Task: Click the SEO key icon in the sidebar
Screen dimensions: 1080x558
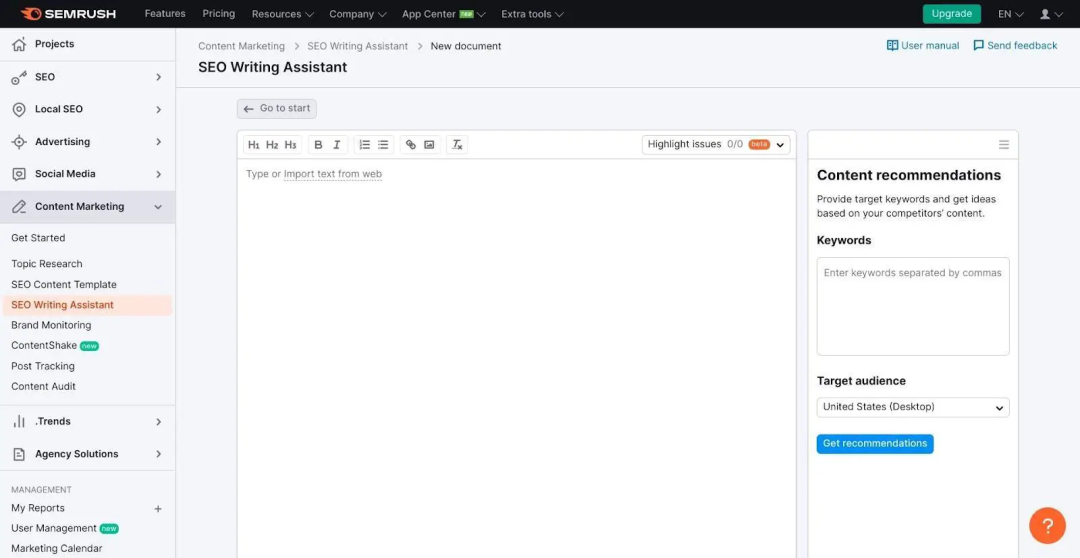Action: click(19, 77)
